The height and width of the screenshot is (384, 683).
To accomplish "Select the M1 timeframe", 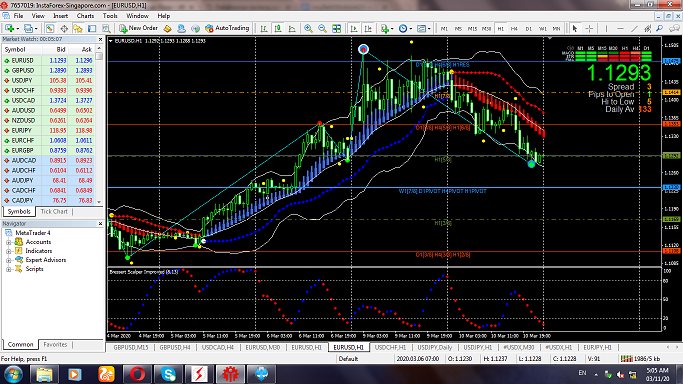I will point(444,28).
